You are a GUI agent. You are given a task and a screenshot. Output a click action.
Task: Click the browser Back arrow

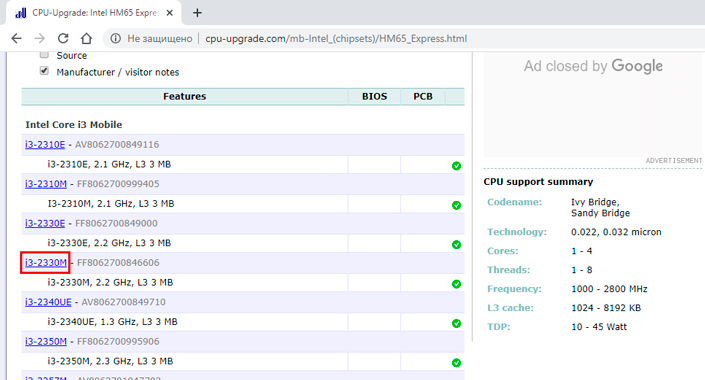point(17,39)
